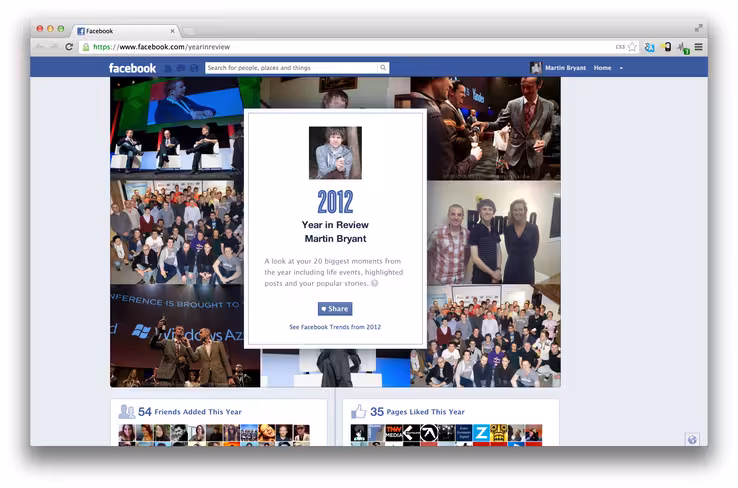Bookmark page with the star icon
Image resolution: width=738 pixels, height=488 pixels.
click(x=632, y=47)
